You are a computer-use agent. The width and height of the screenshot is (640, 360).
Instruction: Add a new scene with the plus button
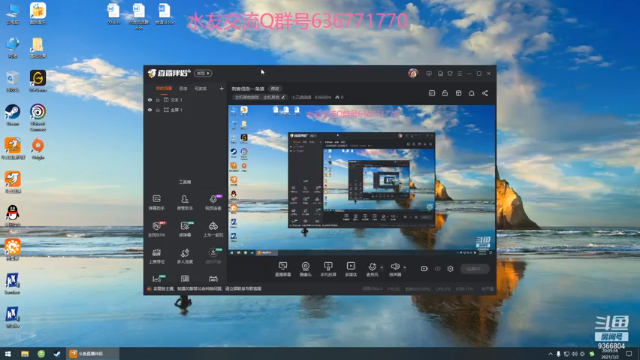pyautogui.click(x=221, y=88)
